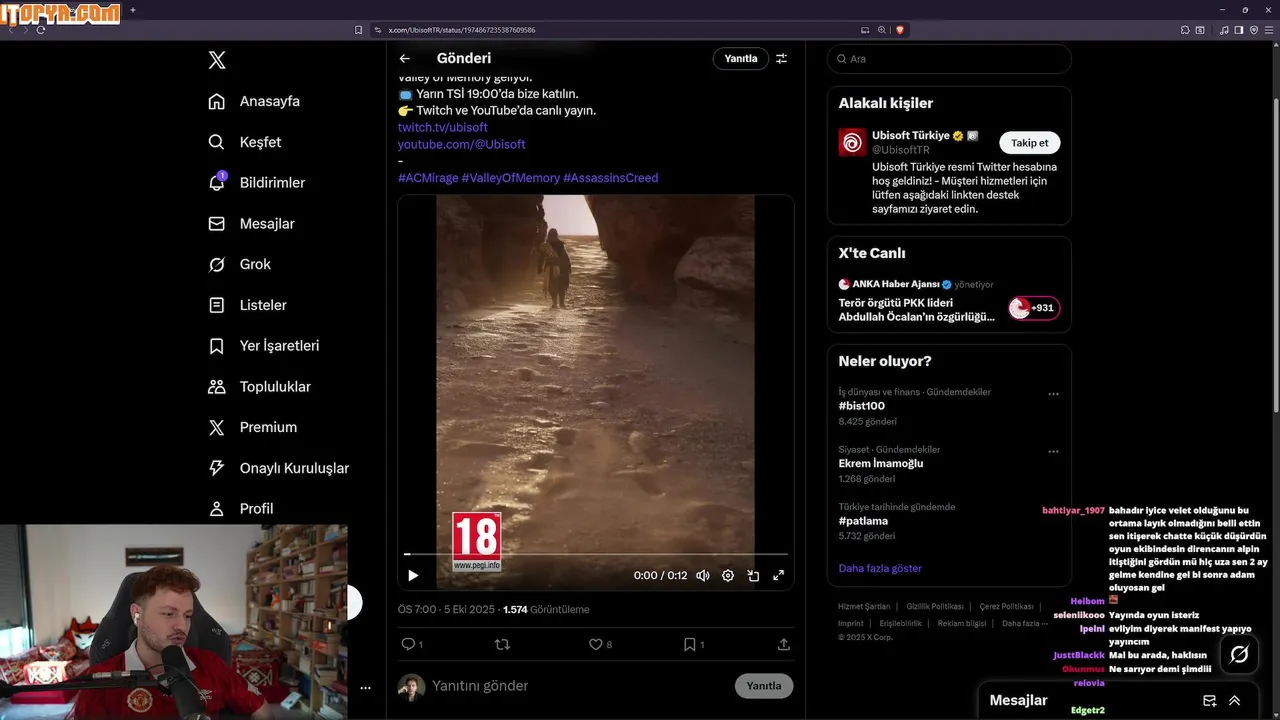Click the browser address bar URL

(462, 30)
